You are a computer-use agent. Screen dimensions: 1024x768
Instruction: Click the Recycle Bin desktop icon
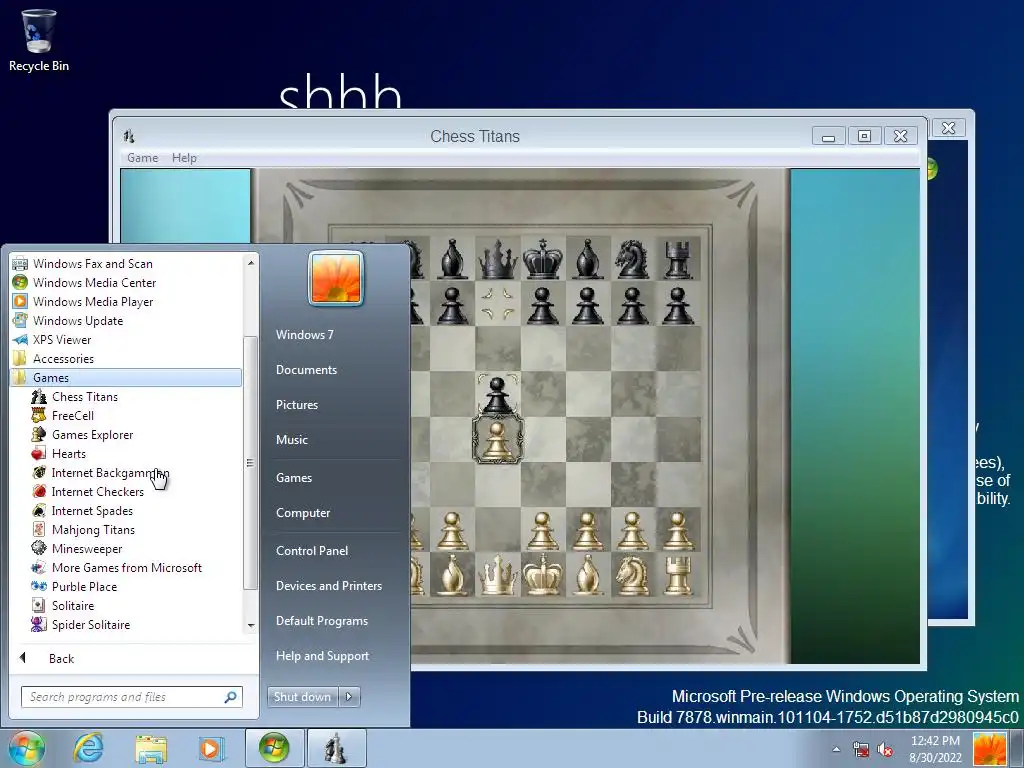point(39,40)
